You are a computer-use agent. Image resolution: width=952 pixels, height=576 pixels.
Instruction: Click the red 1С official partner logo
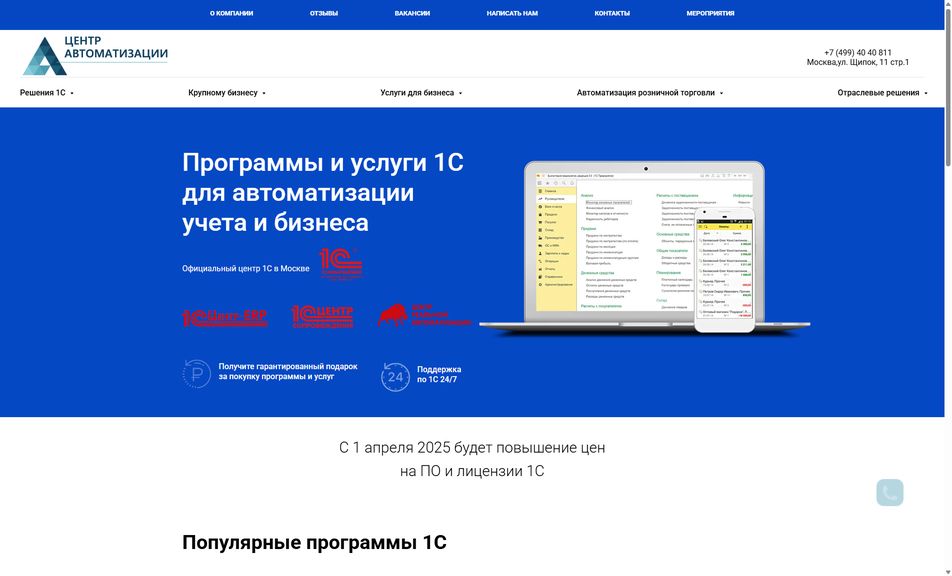pyautogui.click(x=341, y=263)
